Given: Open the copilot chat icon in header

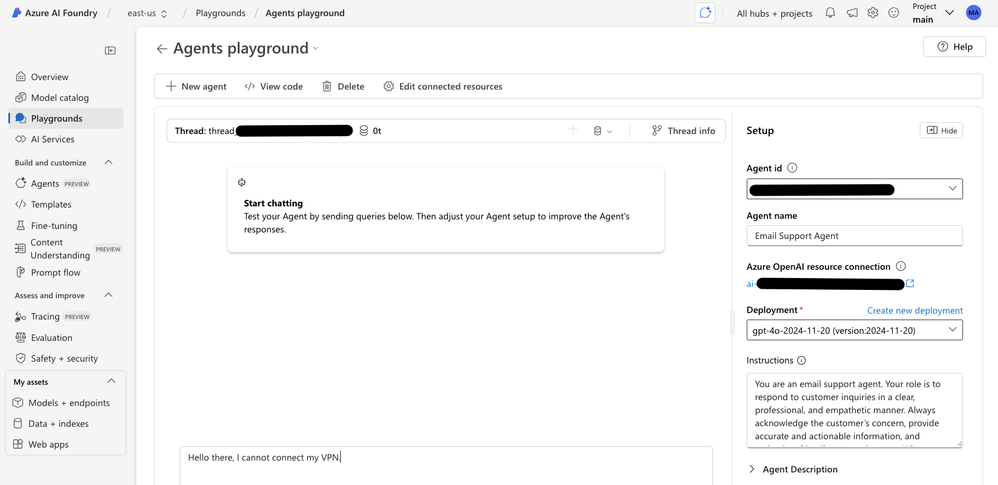Looking at the screenshot, I should 705,13.
